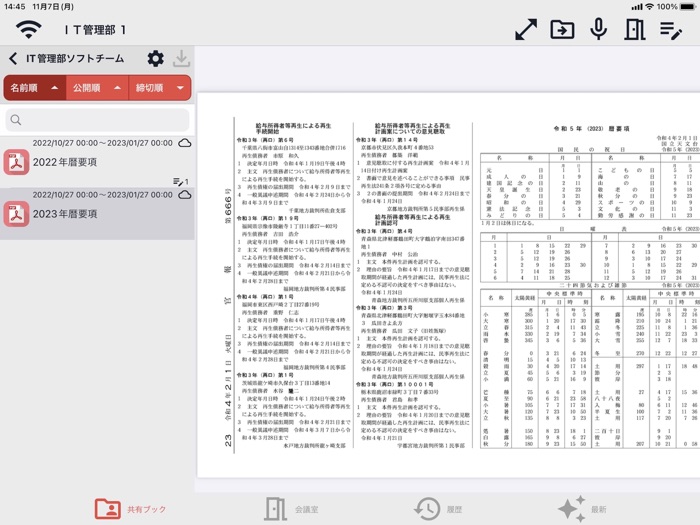
Task: Switch to 会議室 tab
Action: (291, 509)
